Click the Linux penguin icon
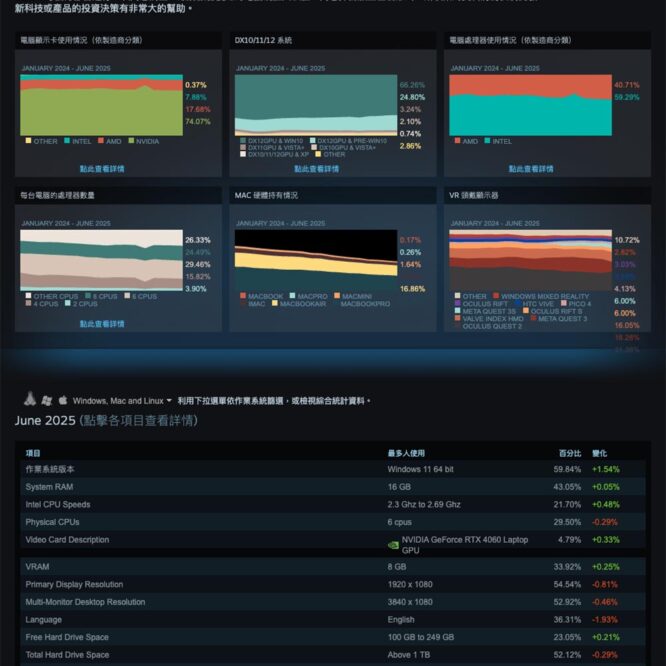This screenshot has height=666, width=666. 29,399
